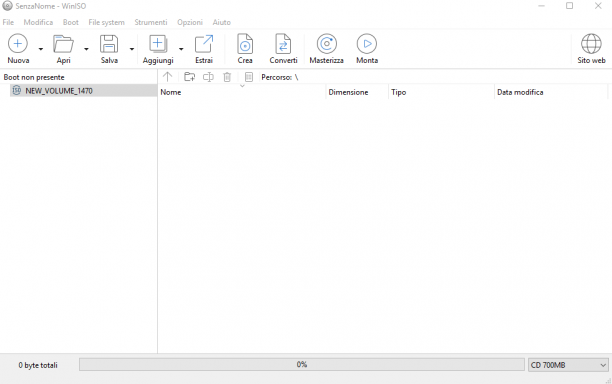Click the Monta mount icon

point(367,43)
